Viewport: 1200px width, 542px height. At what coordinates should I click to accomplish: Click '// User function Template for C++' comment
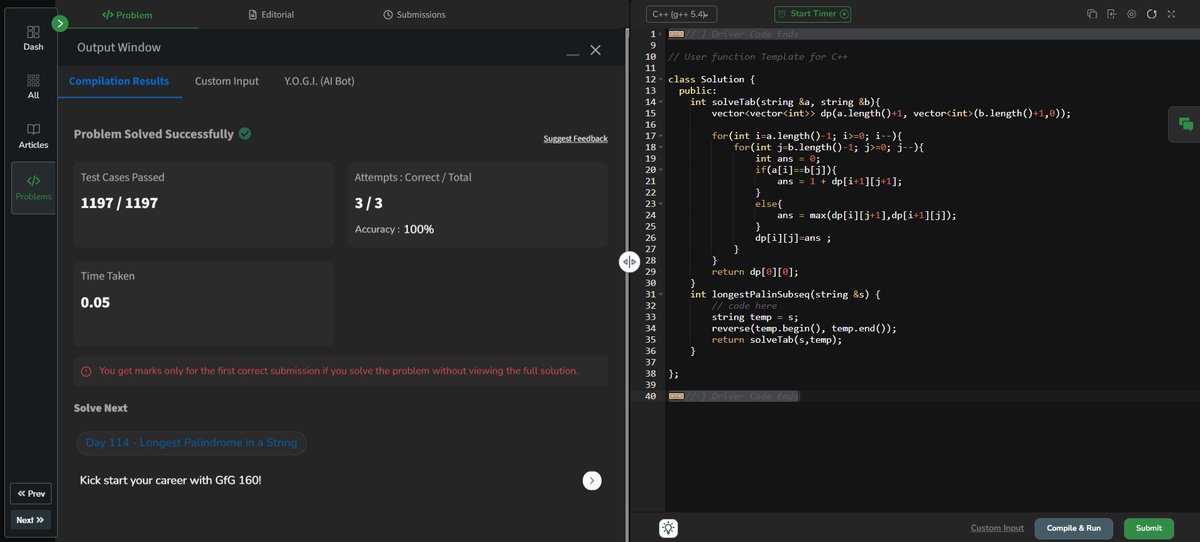[x=757, y=57]
